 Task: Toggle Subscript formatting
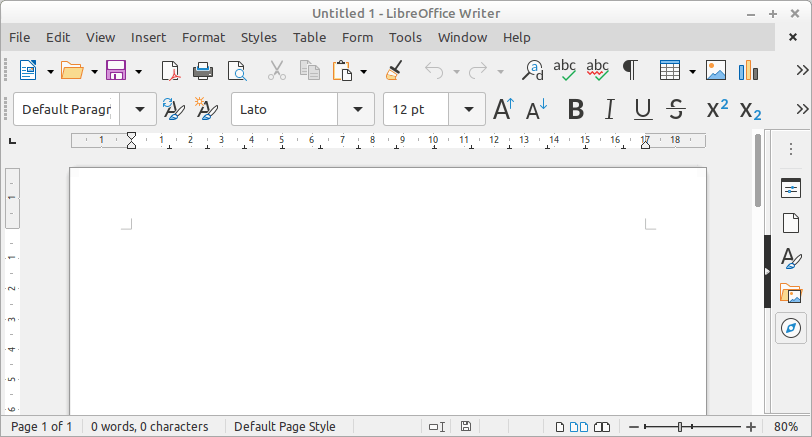[750, 110]
